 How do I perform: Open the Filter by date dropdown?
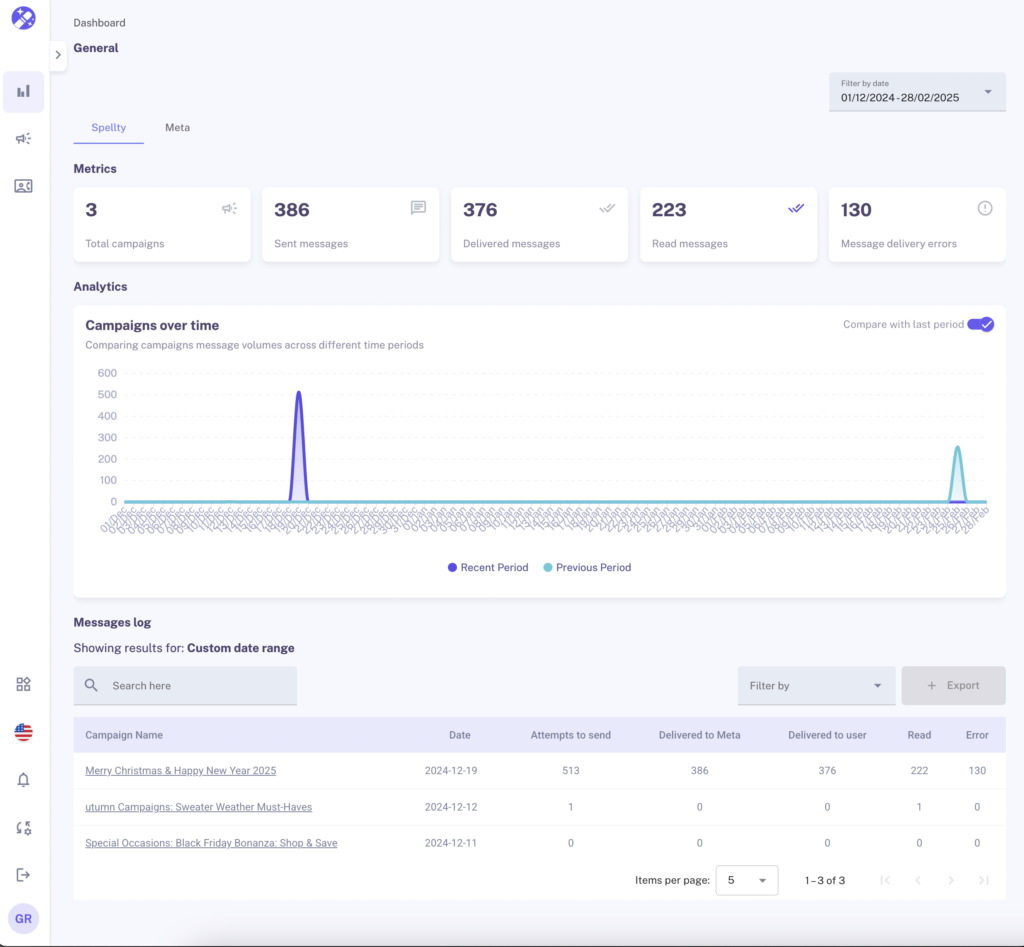click(917, 92)
